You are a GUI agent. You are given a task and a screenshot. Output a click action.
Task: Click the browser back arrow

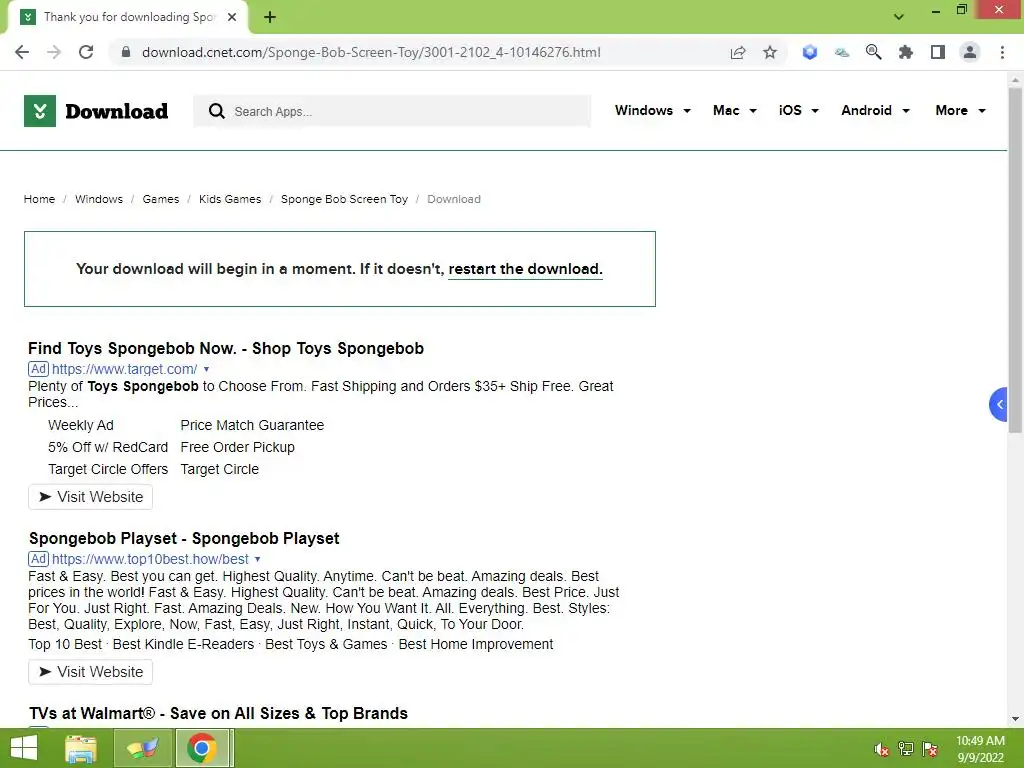coord(22,52)
